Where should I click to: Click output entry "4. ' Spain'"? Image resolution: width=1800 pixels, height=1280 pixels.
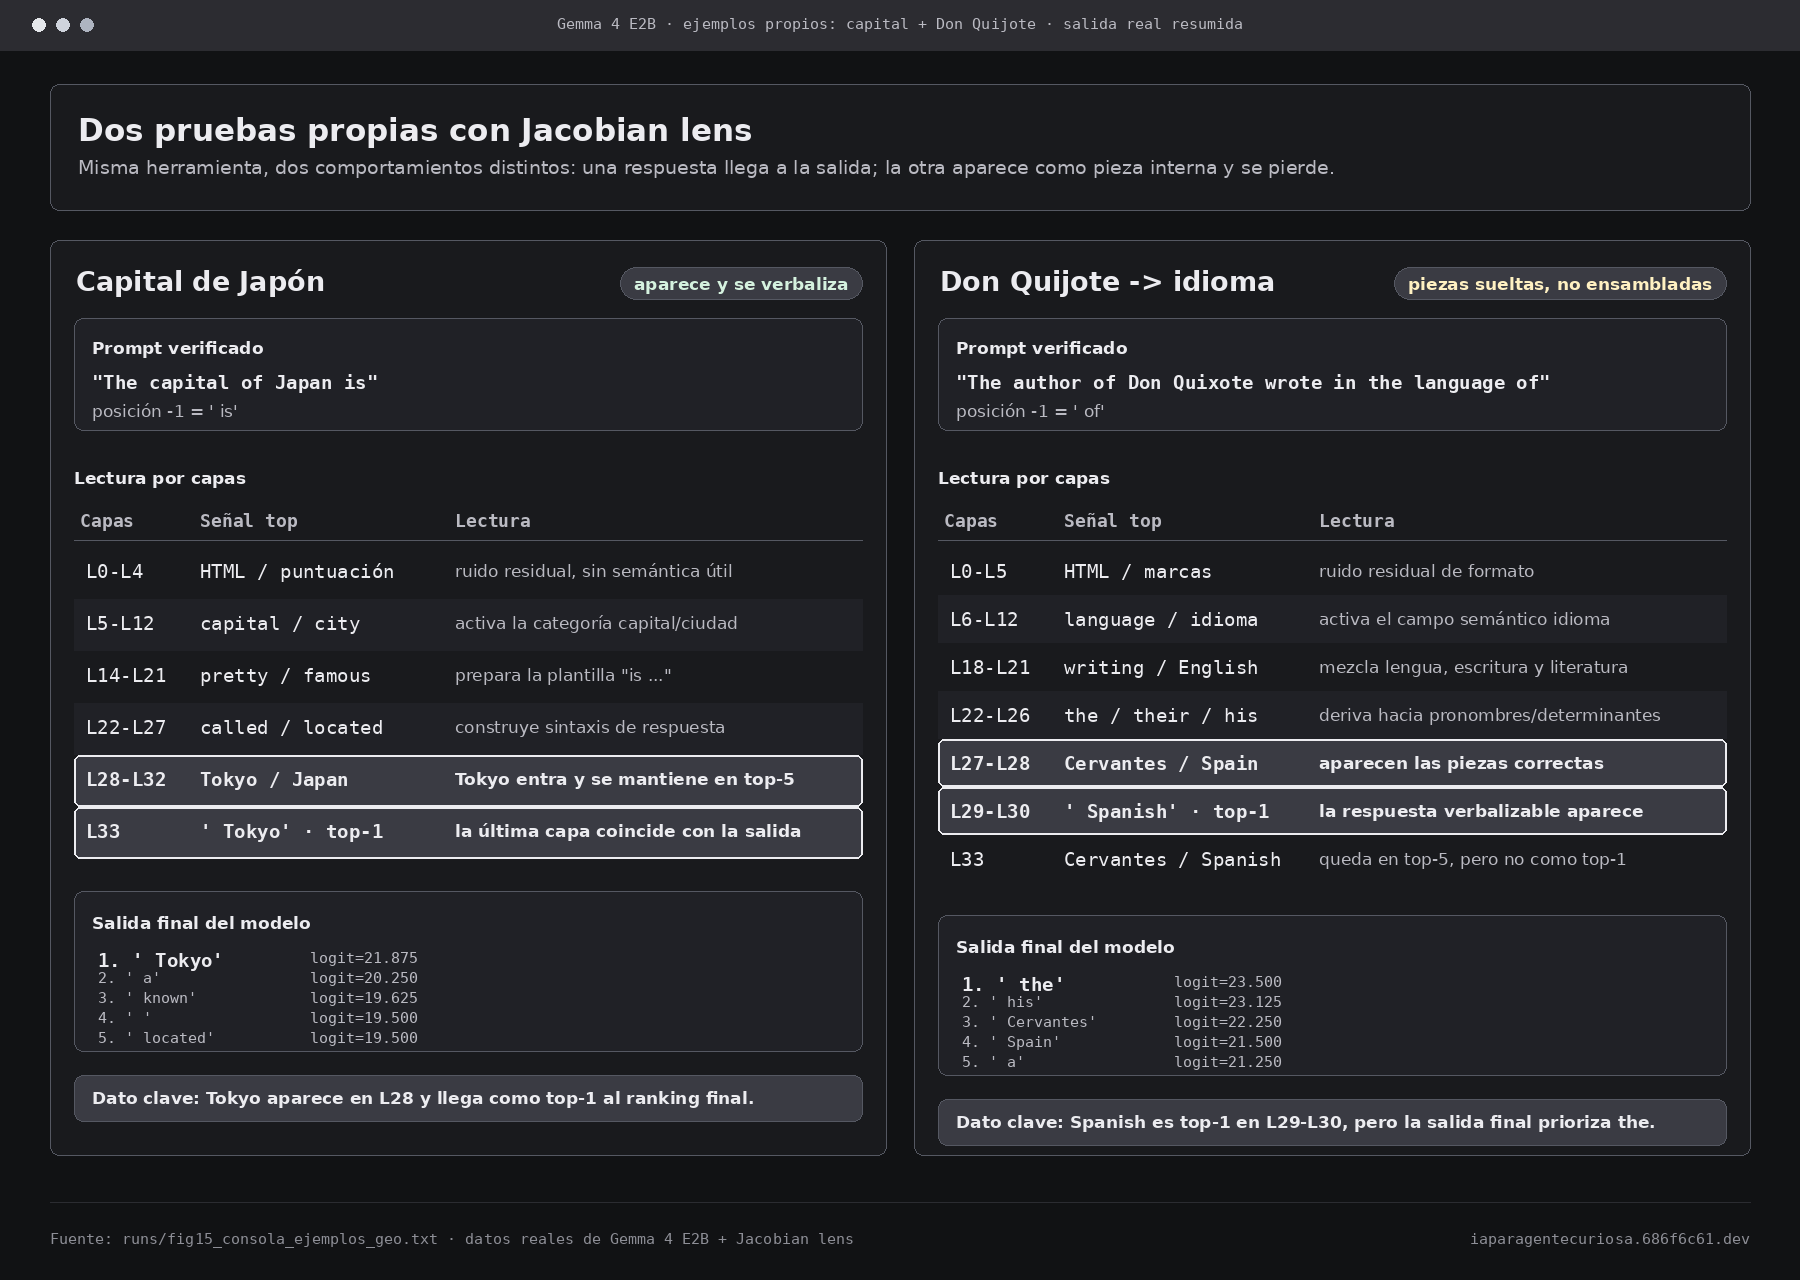(x=1011, y=1042)
